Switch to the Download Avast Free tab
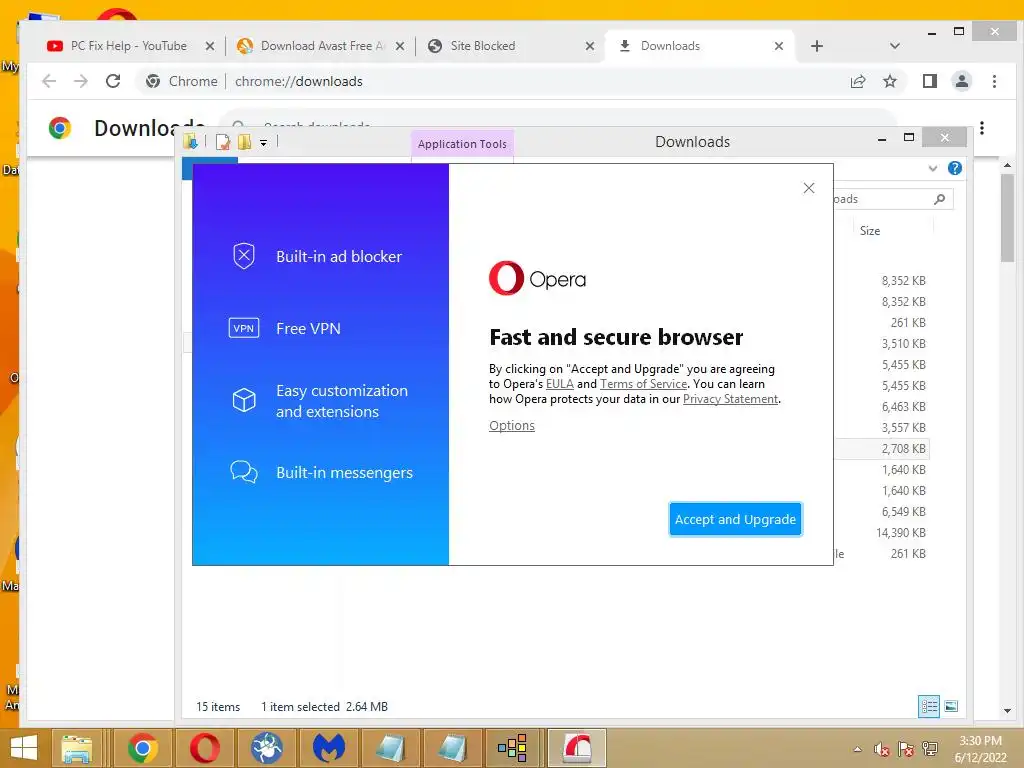Screen dimensions: 1024x768 tap(323, 46)
